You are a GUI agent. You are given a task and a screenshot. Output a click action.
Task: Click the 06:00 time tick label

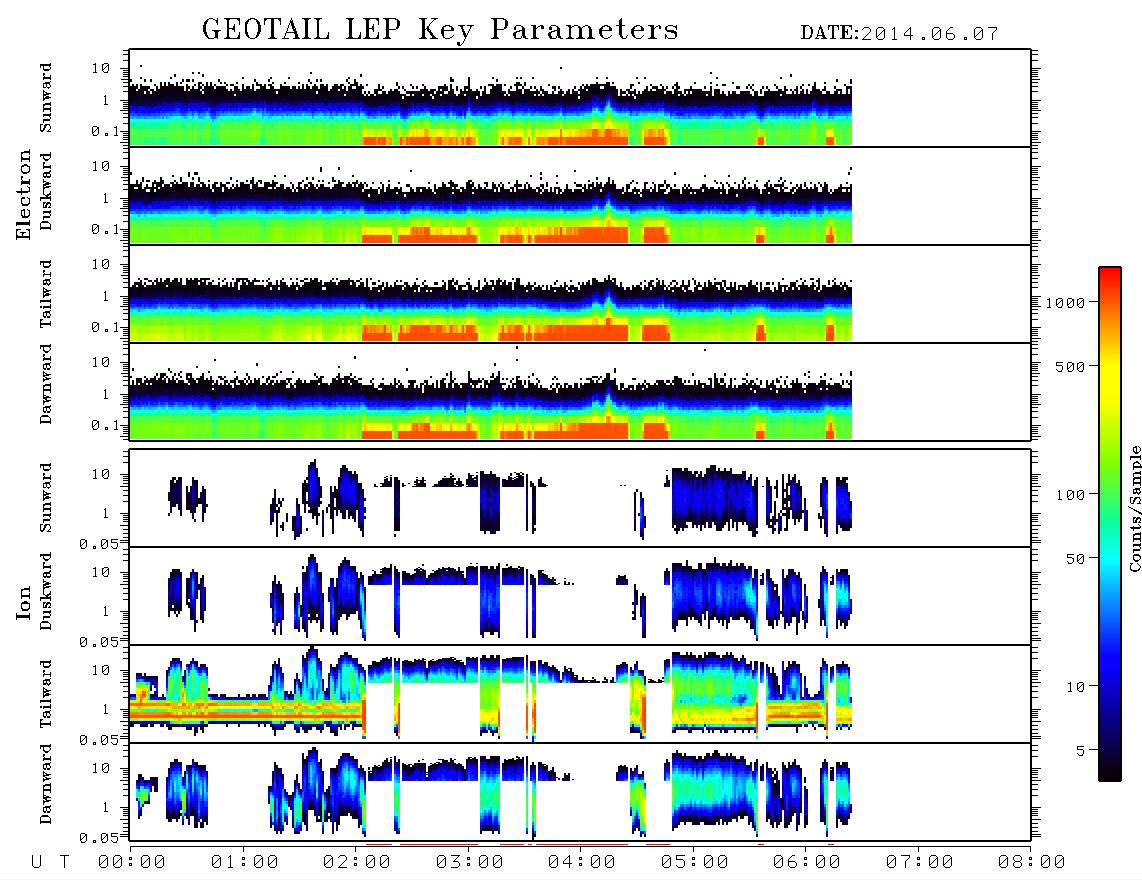tap(807, 863)
